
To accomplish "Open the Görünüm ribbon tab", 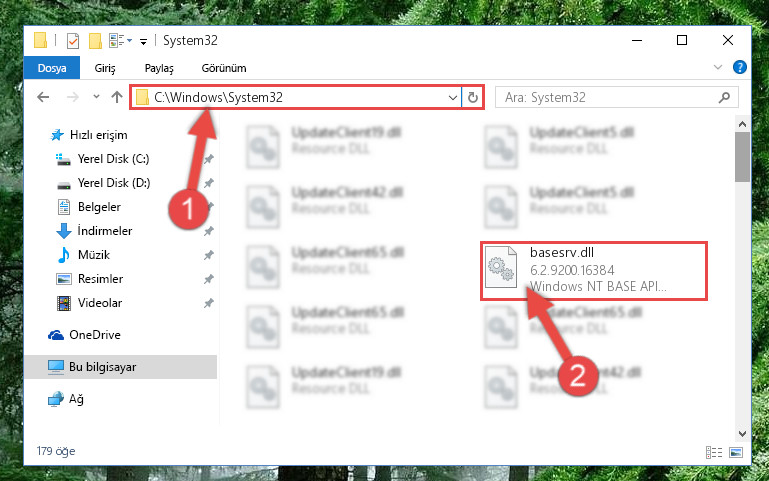I will click(x=224, y=68).
